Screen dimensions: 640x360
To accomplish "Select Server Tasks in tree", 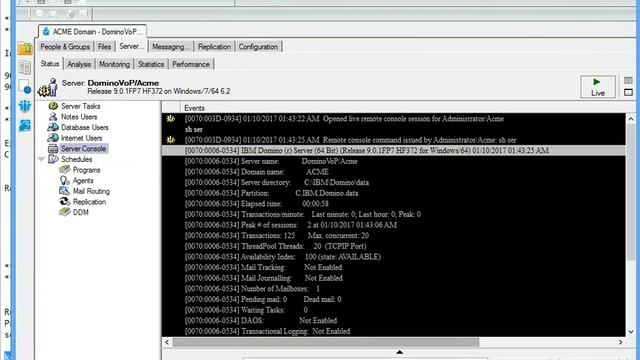I will coord(80,106).
